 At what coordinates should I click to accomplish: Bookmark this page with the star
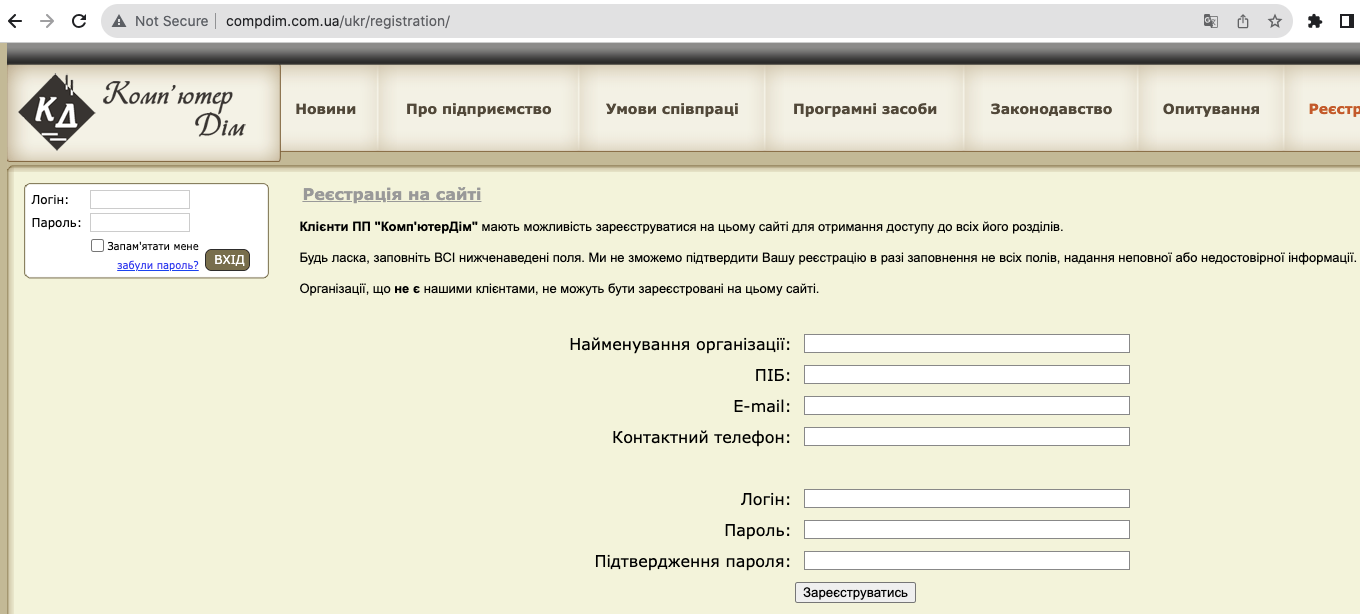[x=1275, y=21]
